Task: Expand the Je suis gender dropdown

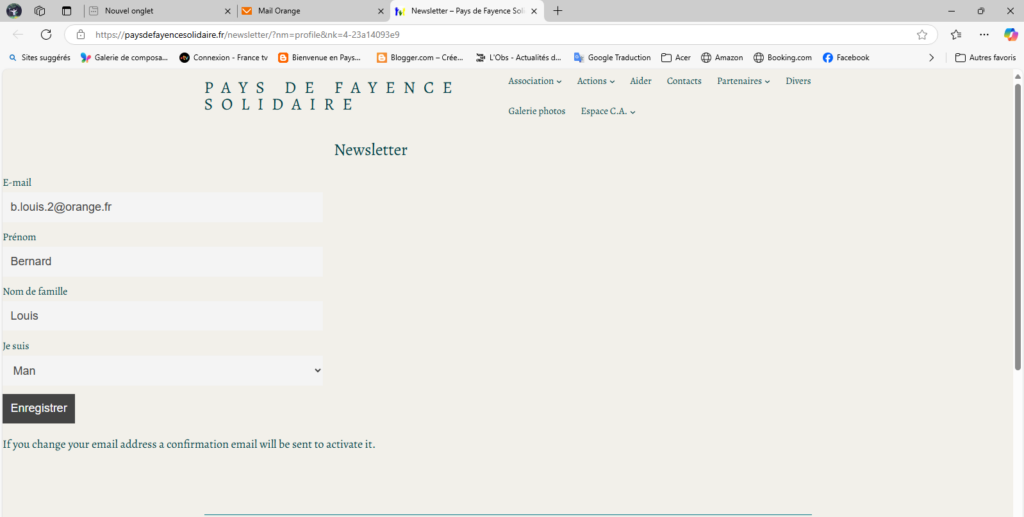Action: pos(162,370)
